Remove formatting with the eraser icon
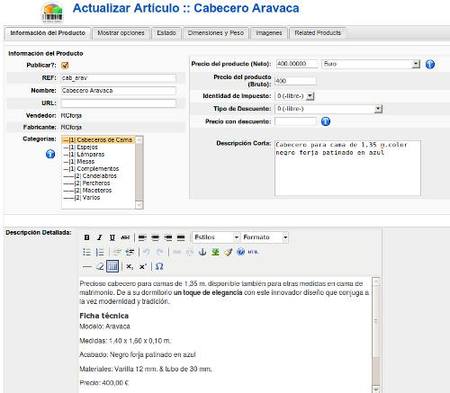Image resolution: width=450 pixels, height=393 pixels. (x=100, y=266)
